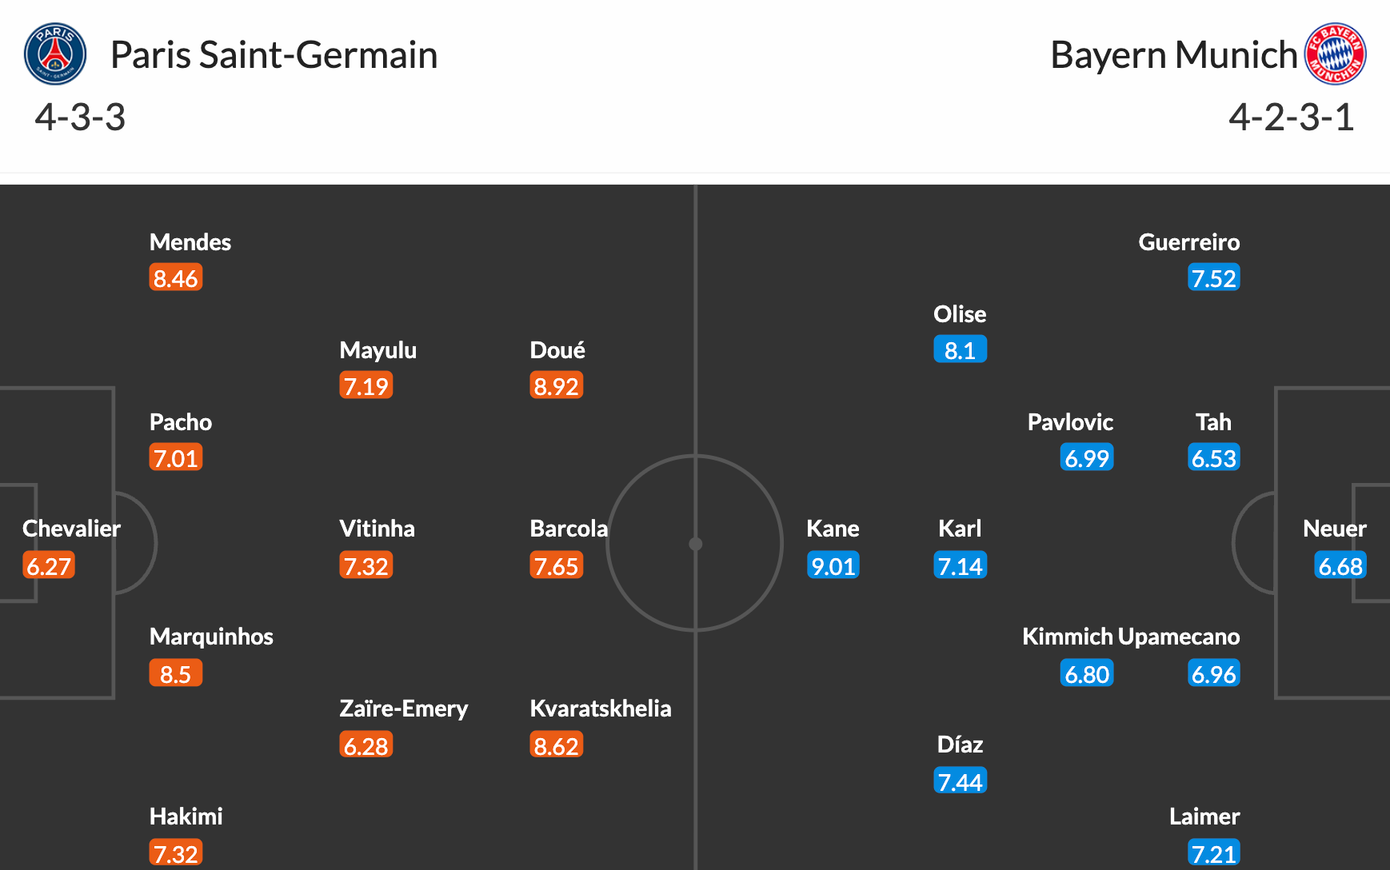
Task: Click the Paris Saint-Germain club crest
Action: [x=55, y=54]
